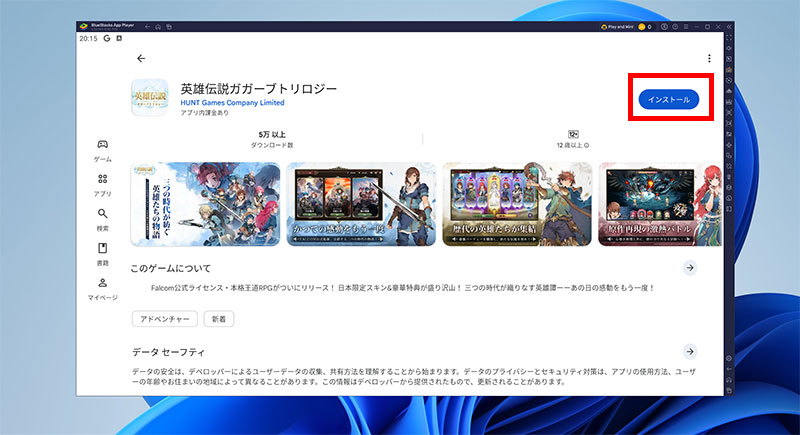The image size is (800, 435).
Task: Open the 検索 (Search) sidebar icon
Action: point(103,218)
